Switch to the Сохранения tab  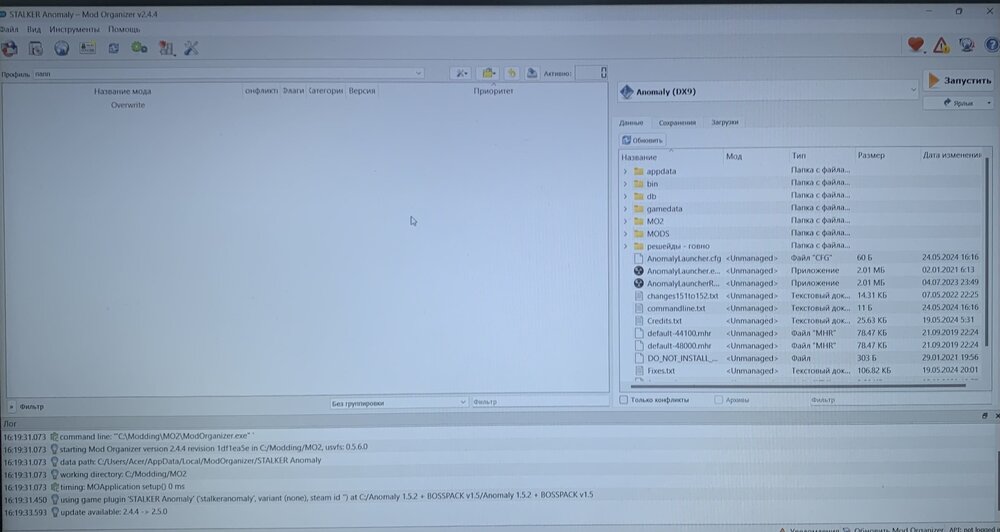pos(677,122)
